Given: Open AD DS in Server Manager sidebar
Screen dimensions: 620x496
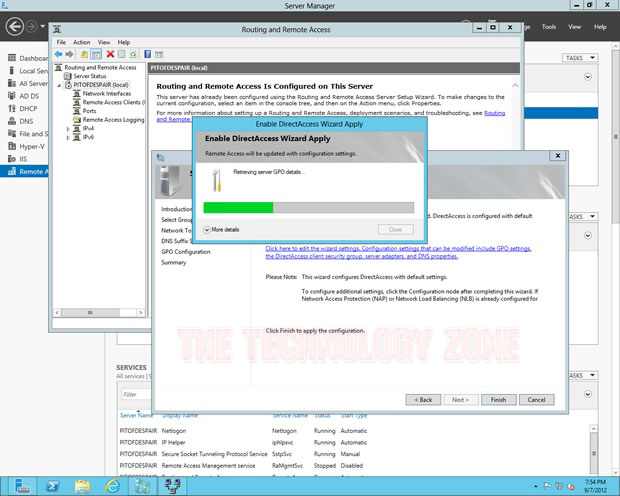Looking at the screenshot, I should coord(24,96).
